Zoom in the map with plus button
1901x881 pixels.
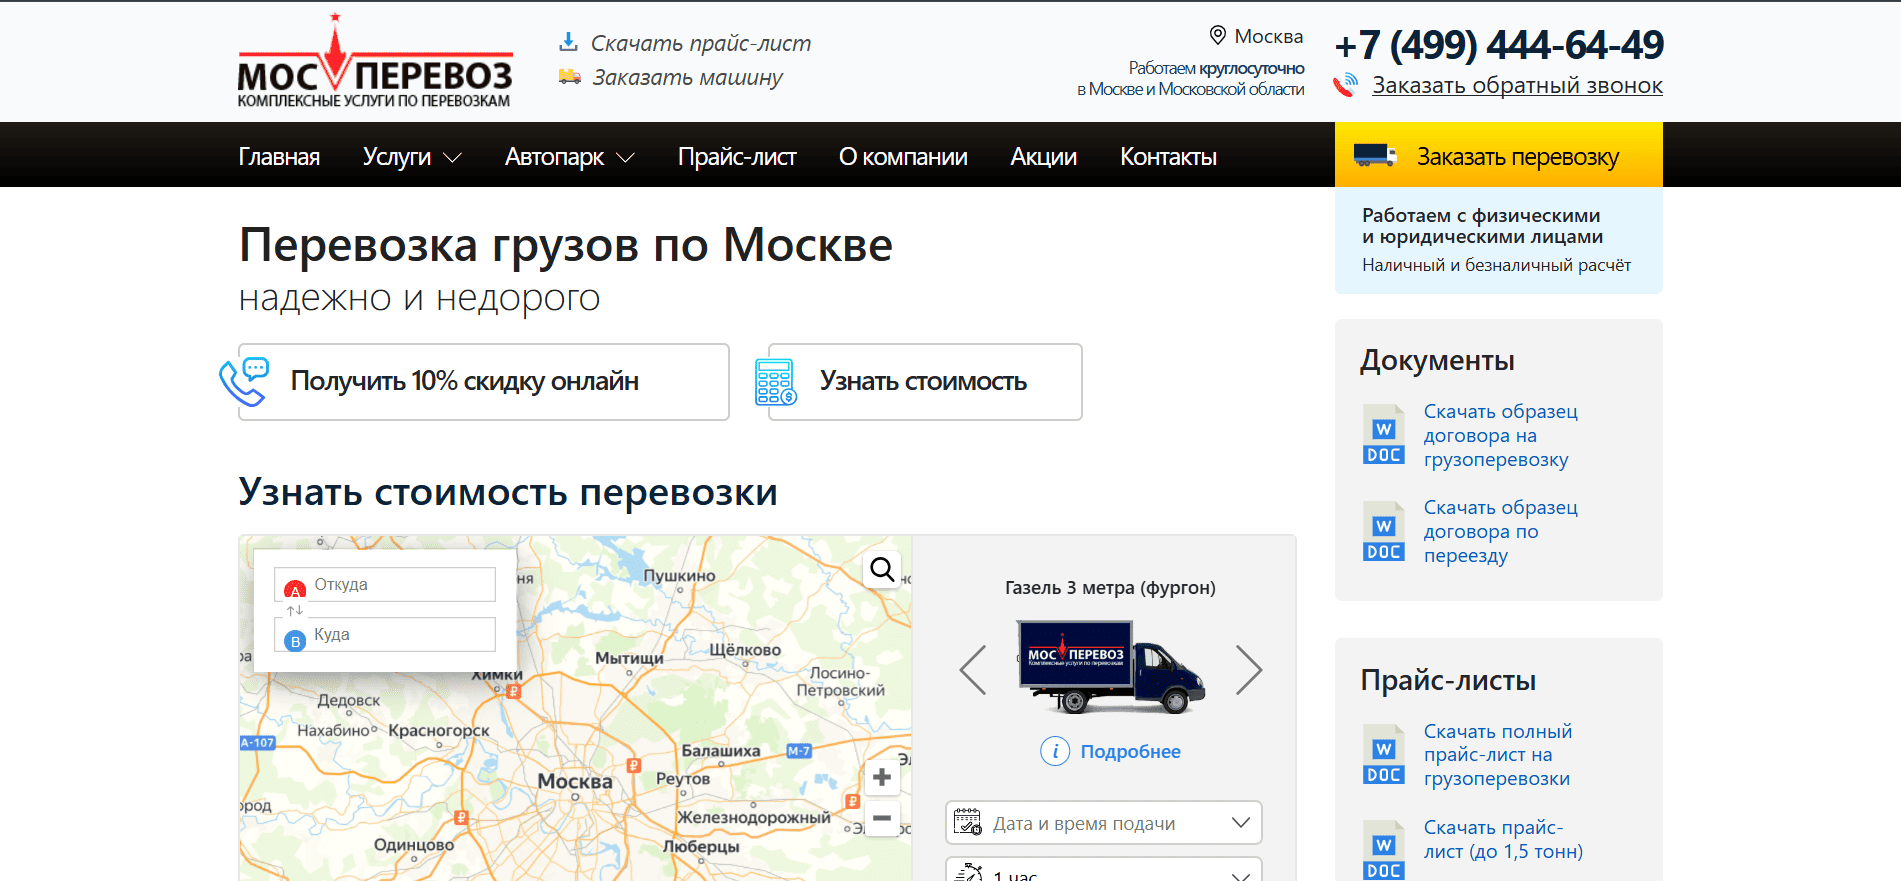pos(881,778)
